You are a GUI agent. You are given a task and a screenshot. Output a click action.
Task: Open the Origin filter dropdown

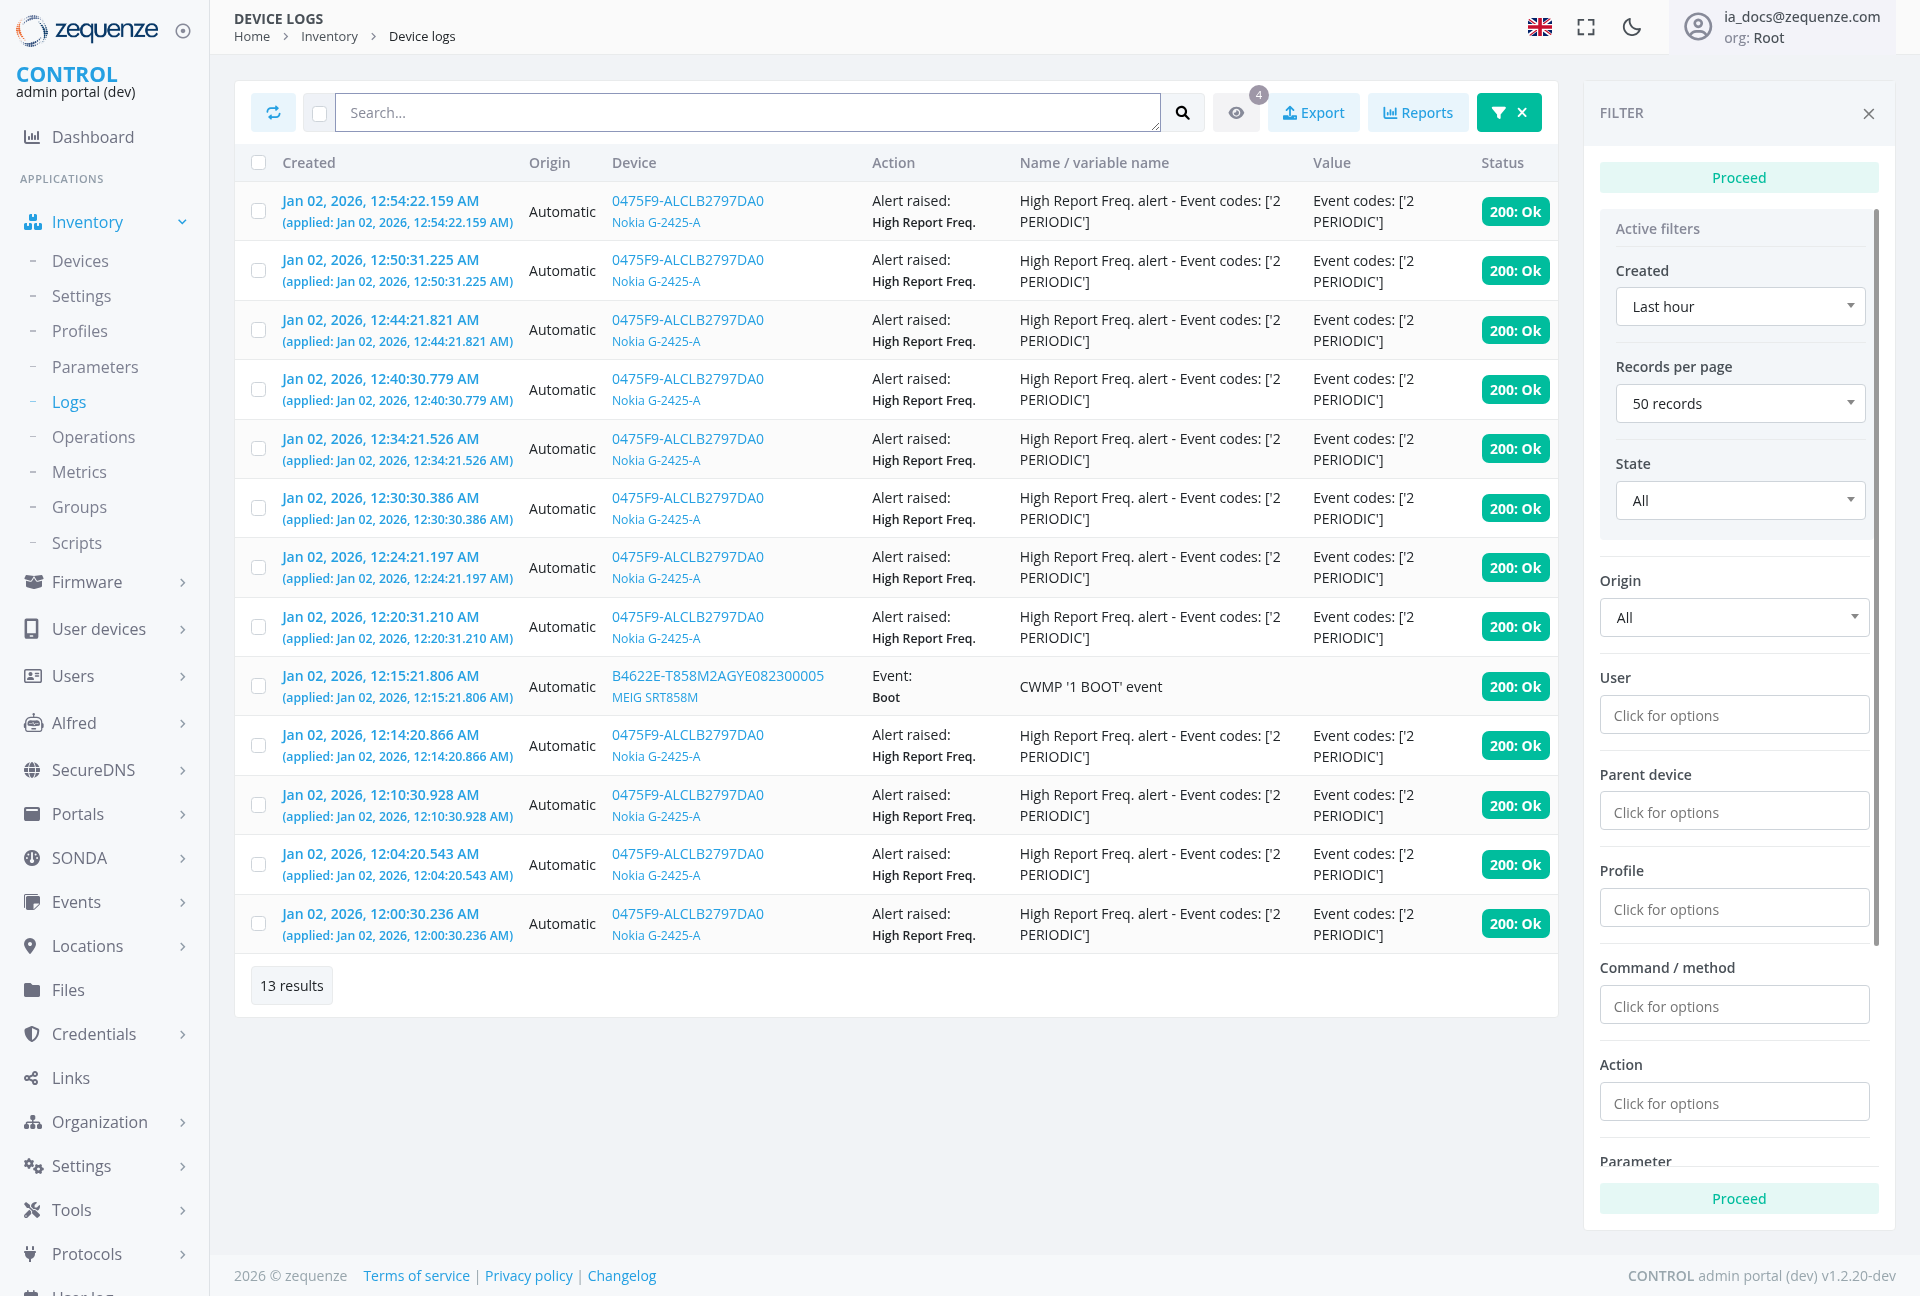[x=1734, y=618]
